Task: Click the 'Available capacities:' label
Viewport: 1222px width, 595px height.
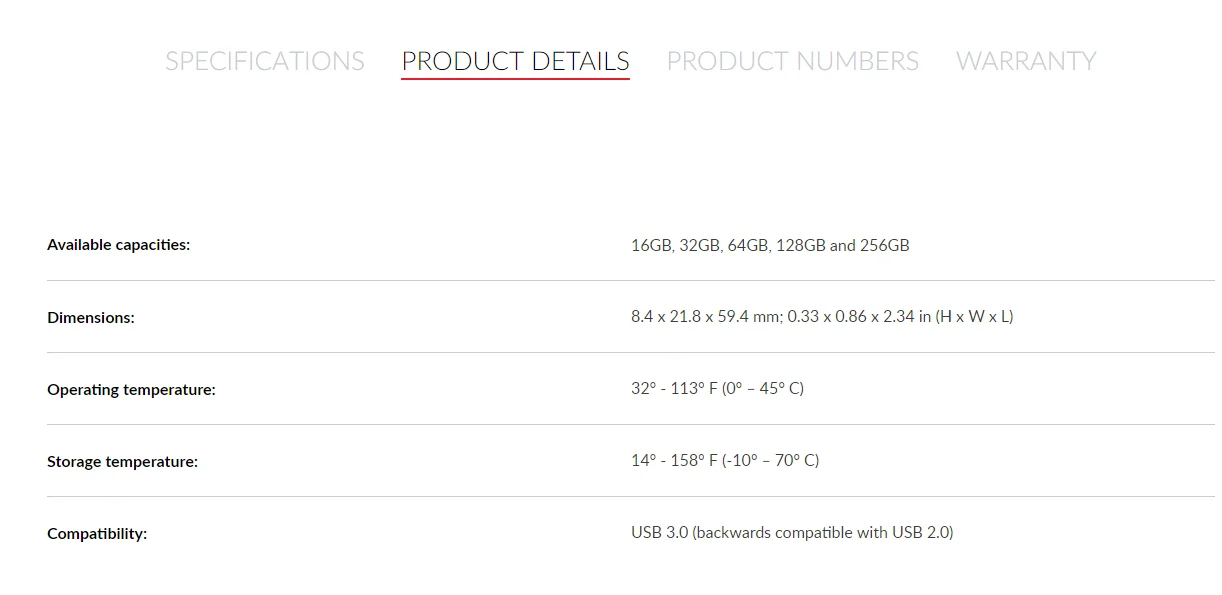Action: pyautogui.click(x=118, y=245)
